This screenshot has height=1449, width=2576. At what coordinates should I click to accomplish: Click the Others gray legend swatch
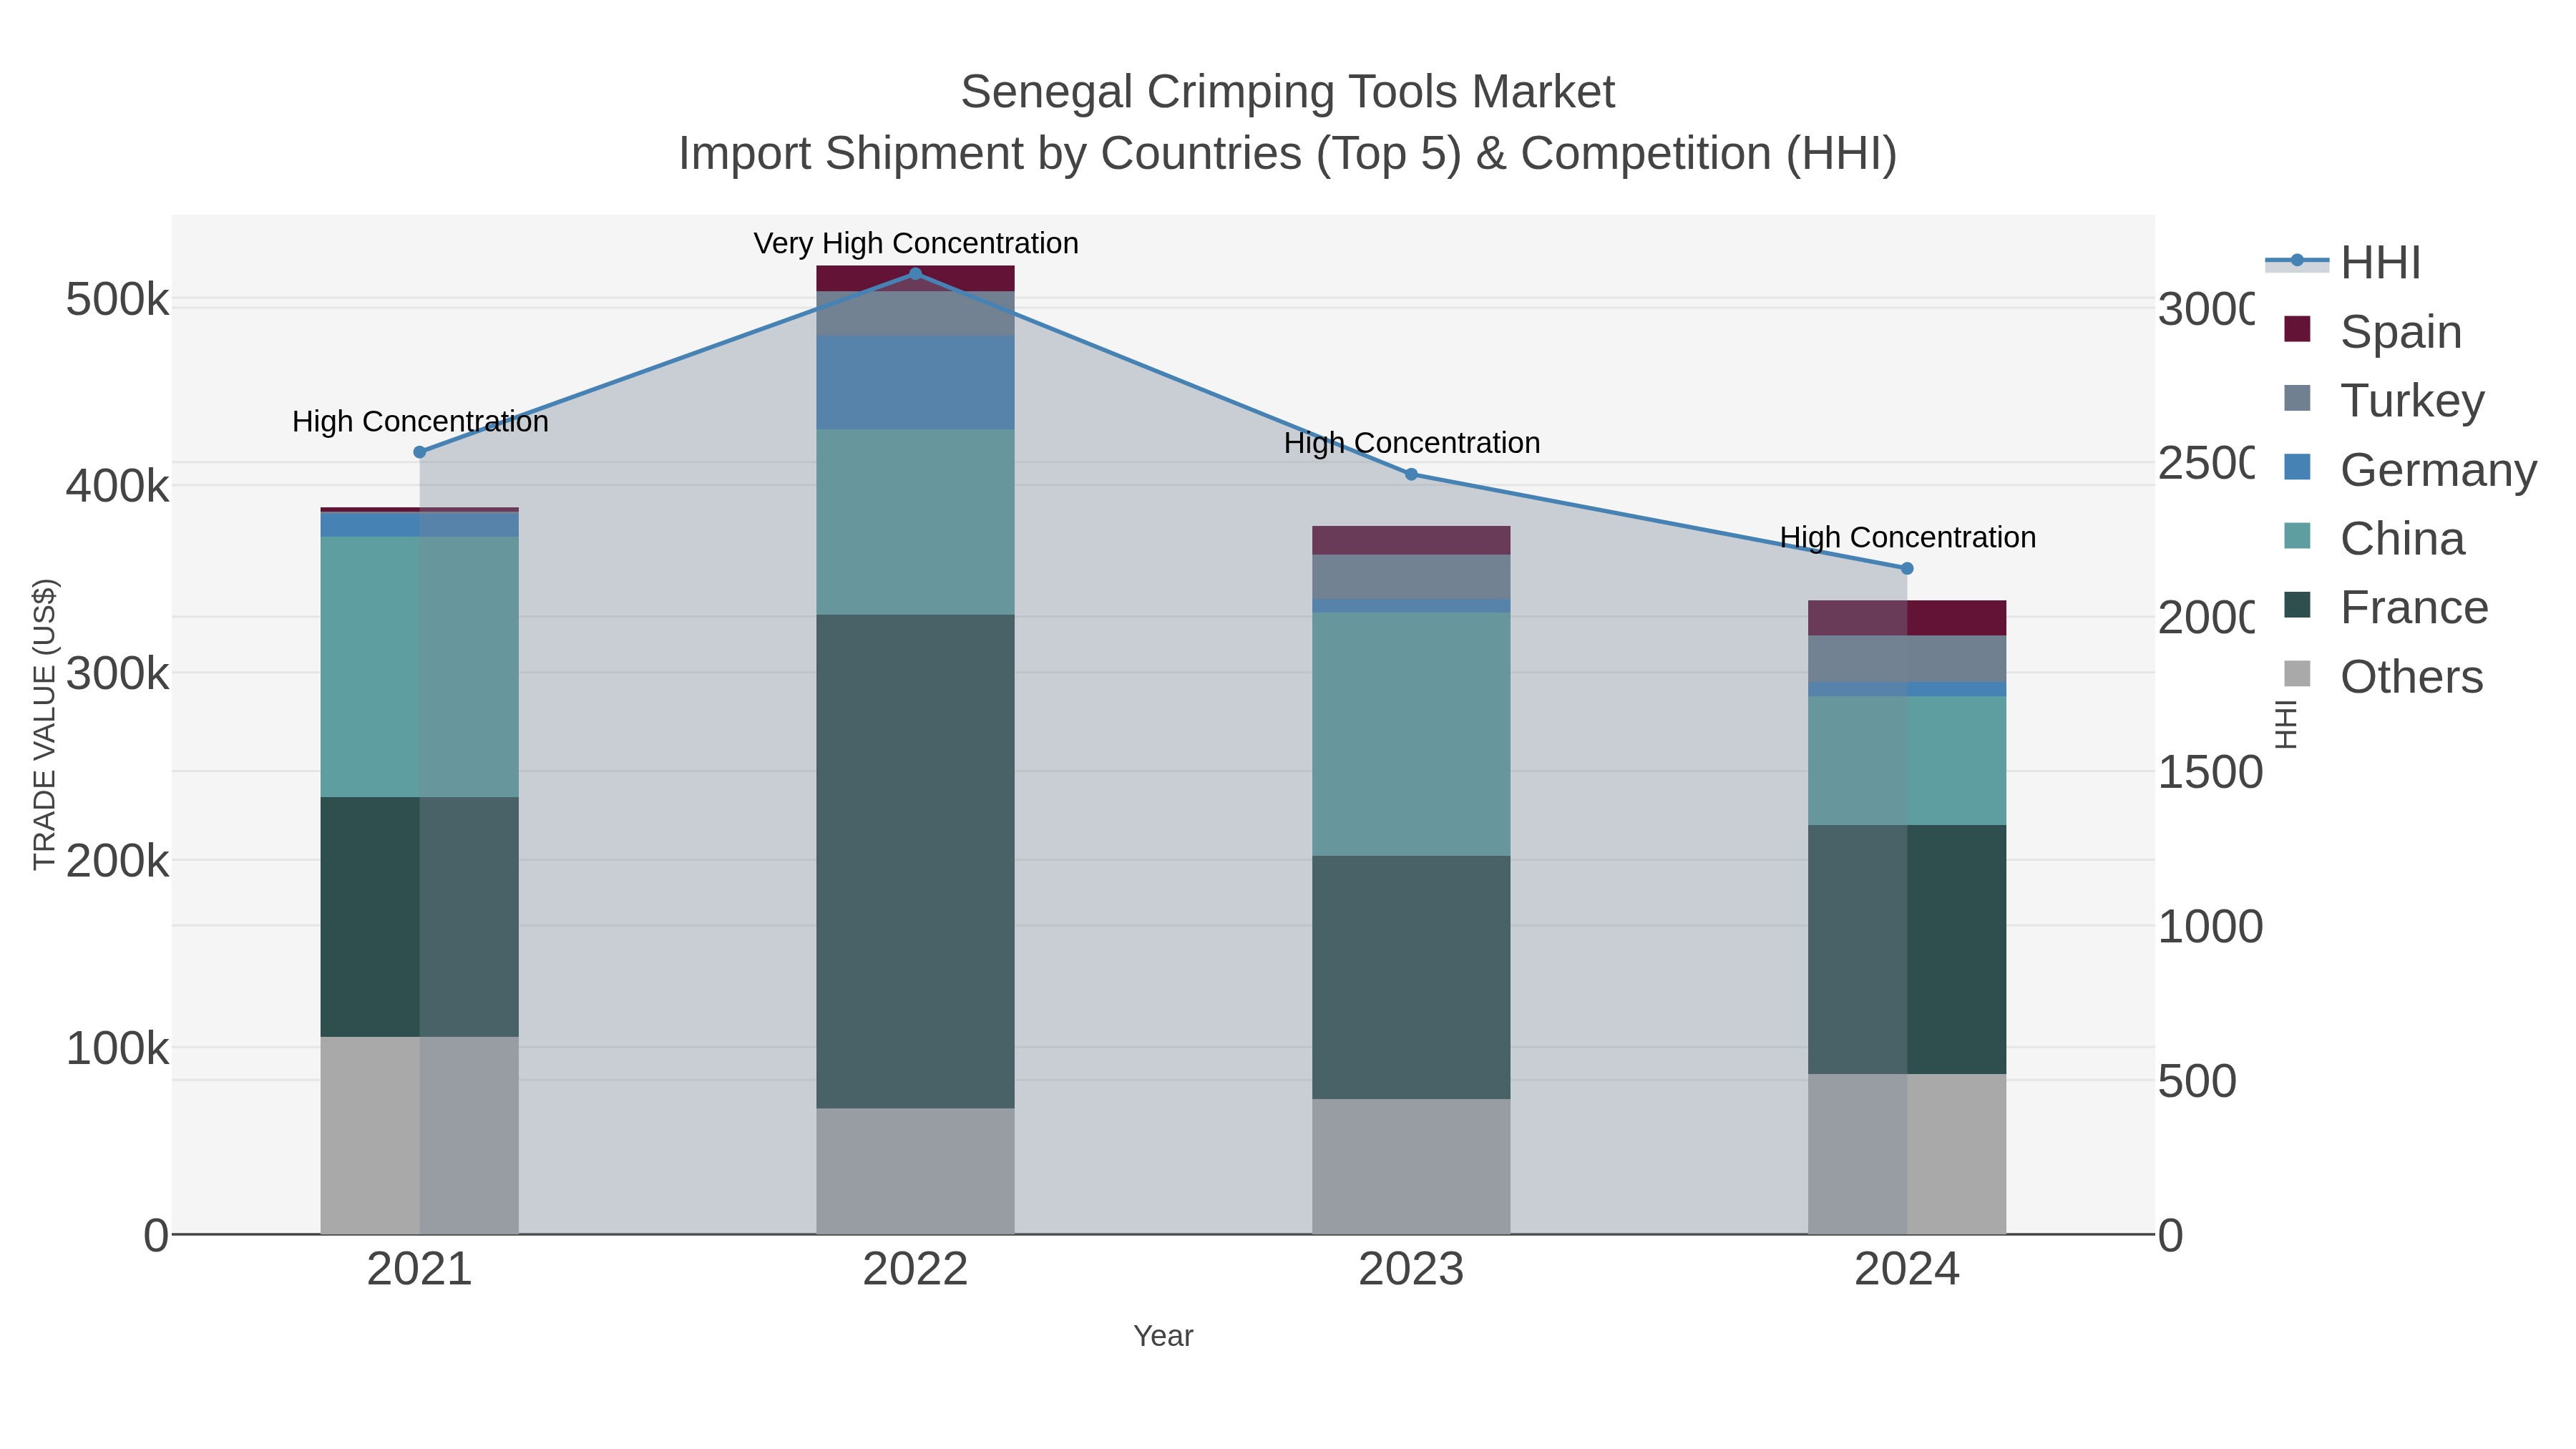[x=2298, y=674]
